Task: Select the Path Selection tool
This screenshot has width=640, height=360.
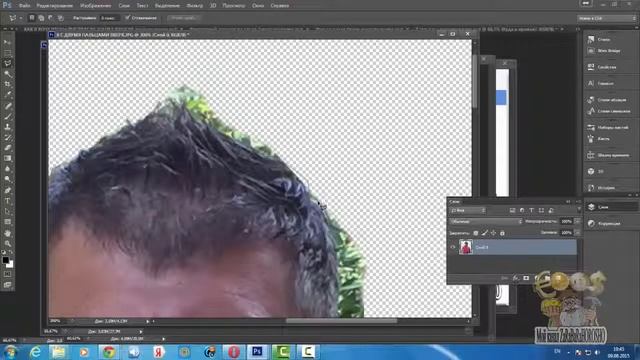Action: pos(7,211)
